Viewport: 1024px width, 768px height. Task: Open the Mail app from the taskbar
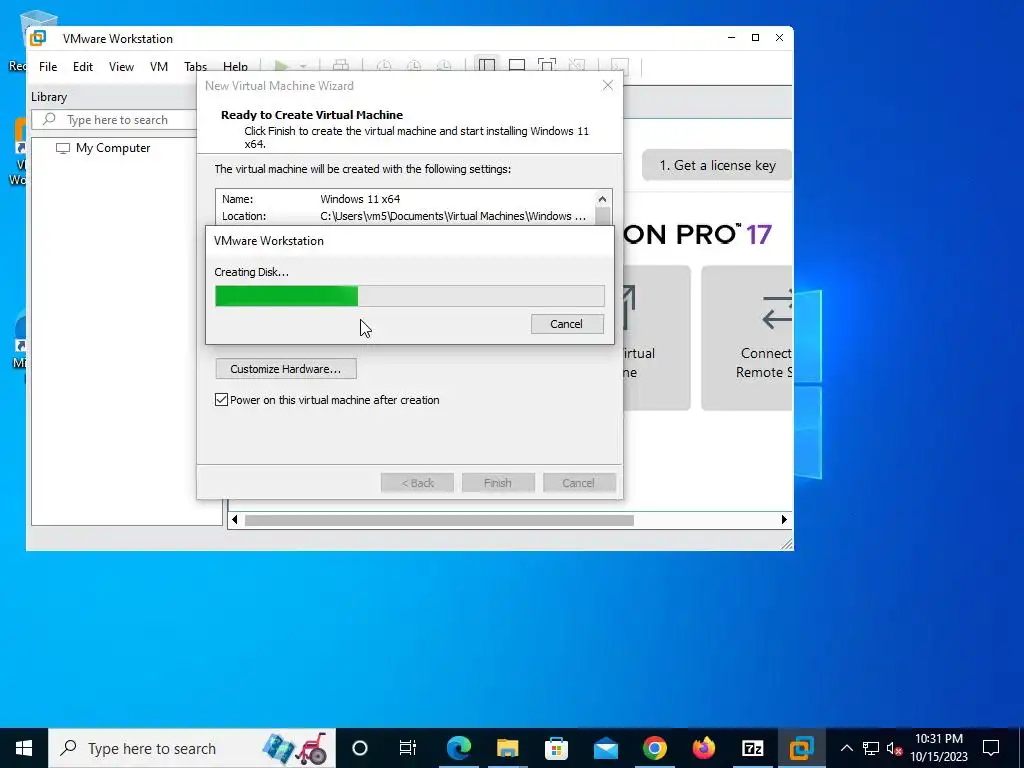point(605,748)
